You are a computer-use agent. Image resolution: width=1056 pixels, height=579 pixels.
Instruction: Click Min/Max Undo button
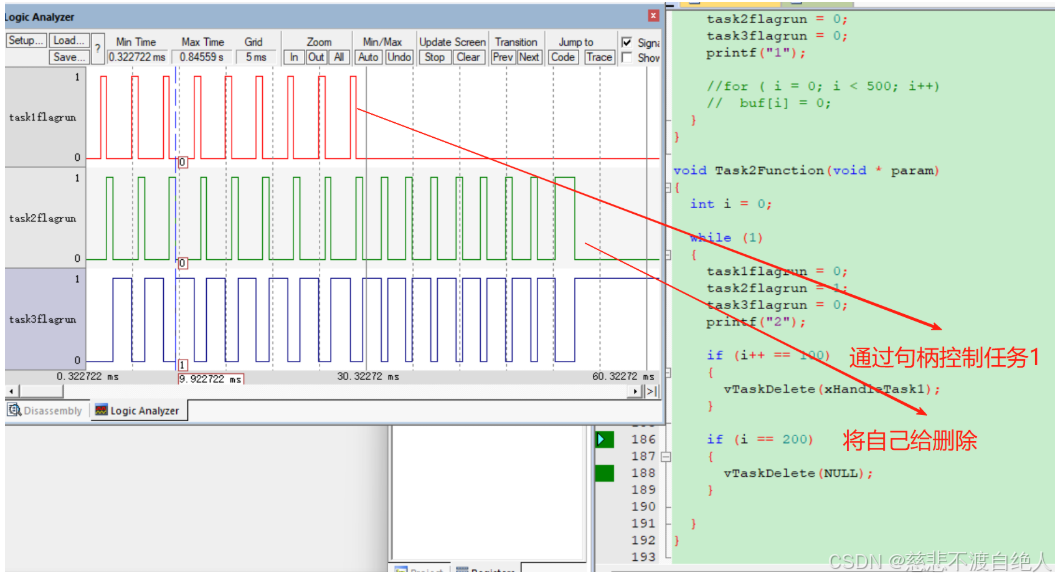tap(399, 57)
